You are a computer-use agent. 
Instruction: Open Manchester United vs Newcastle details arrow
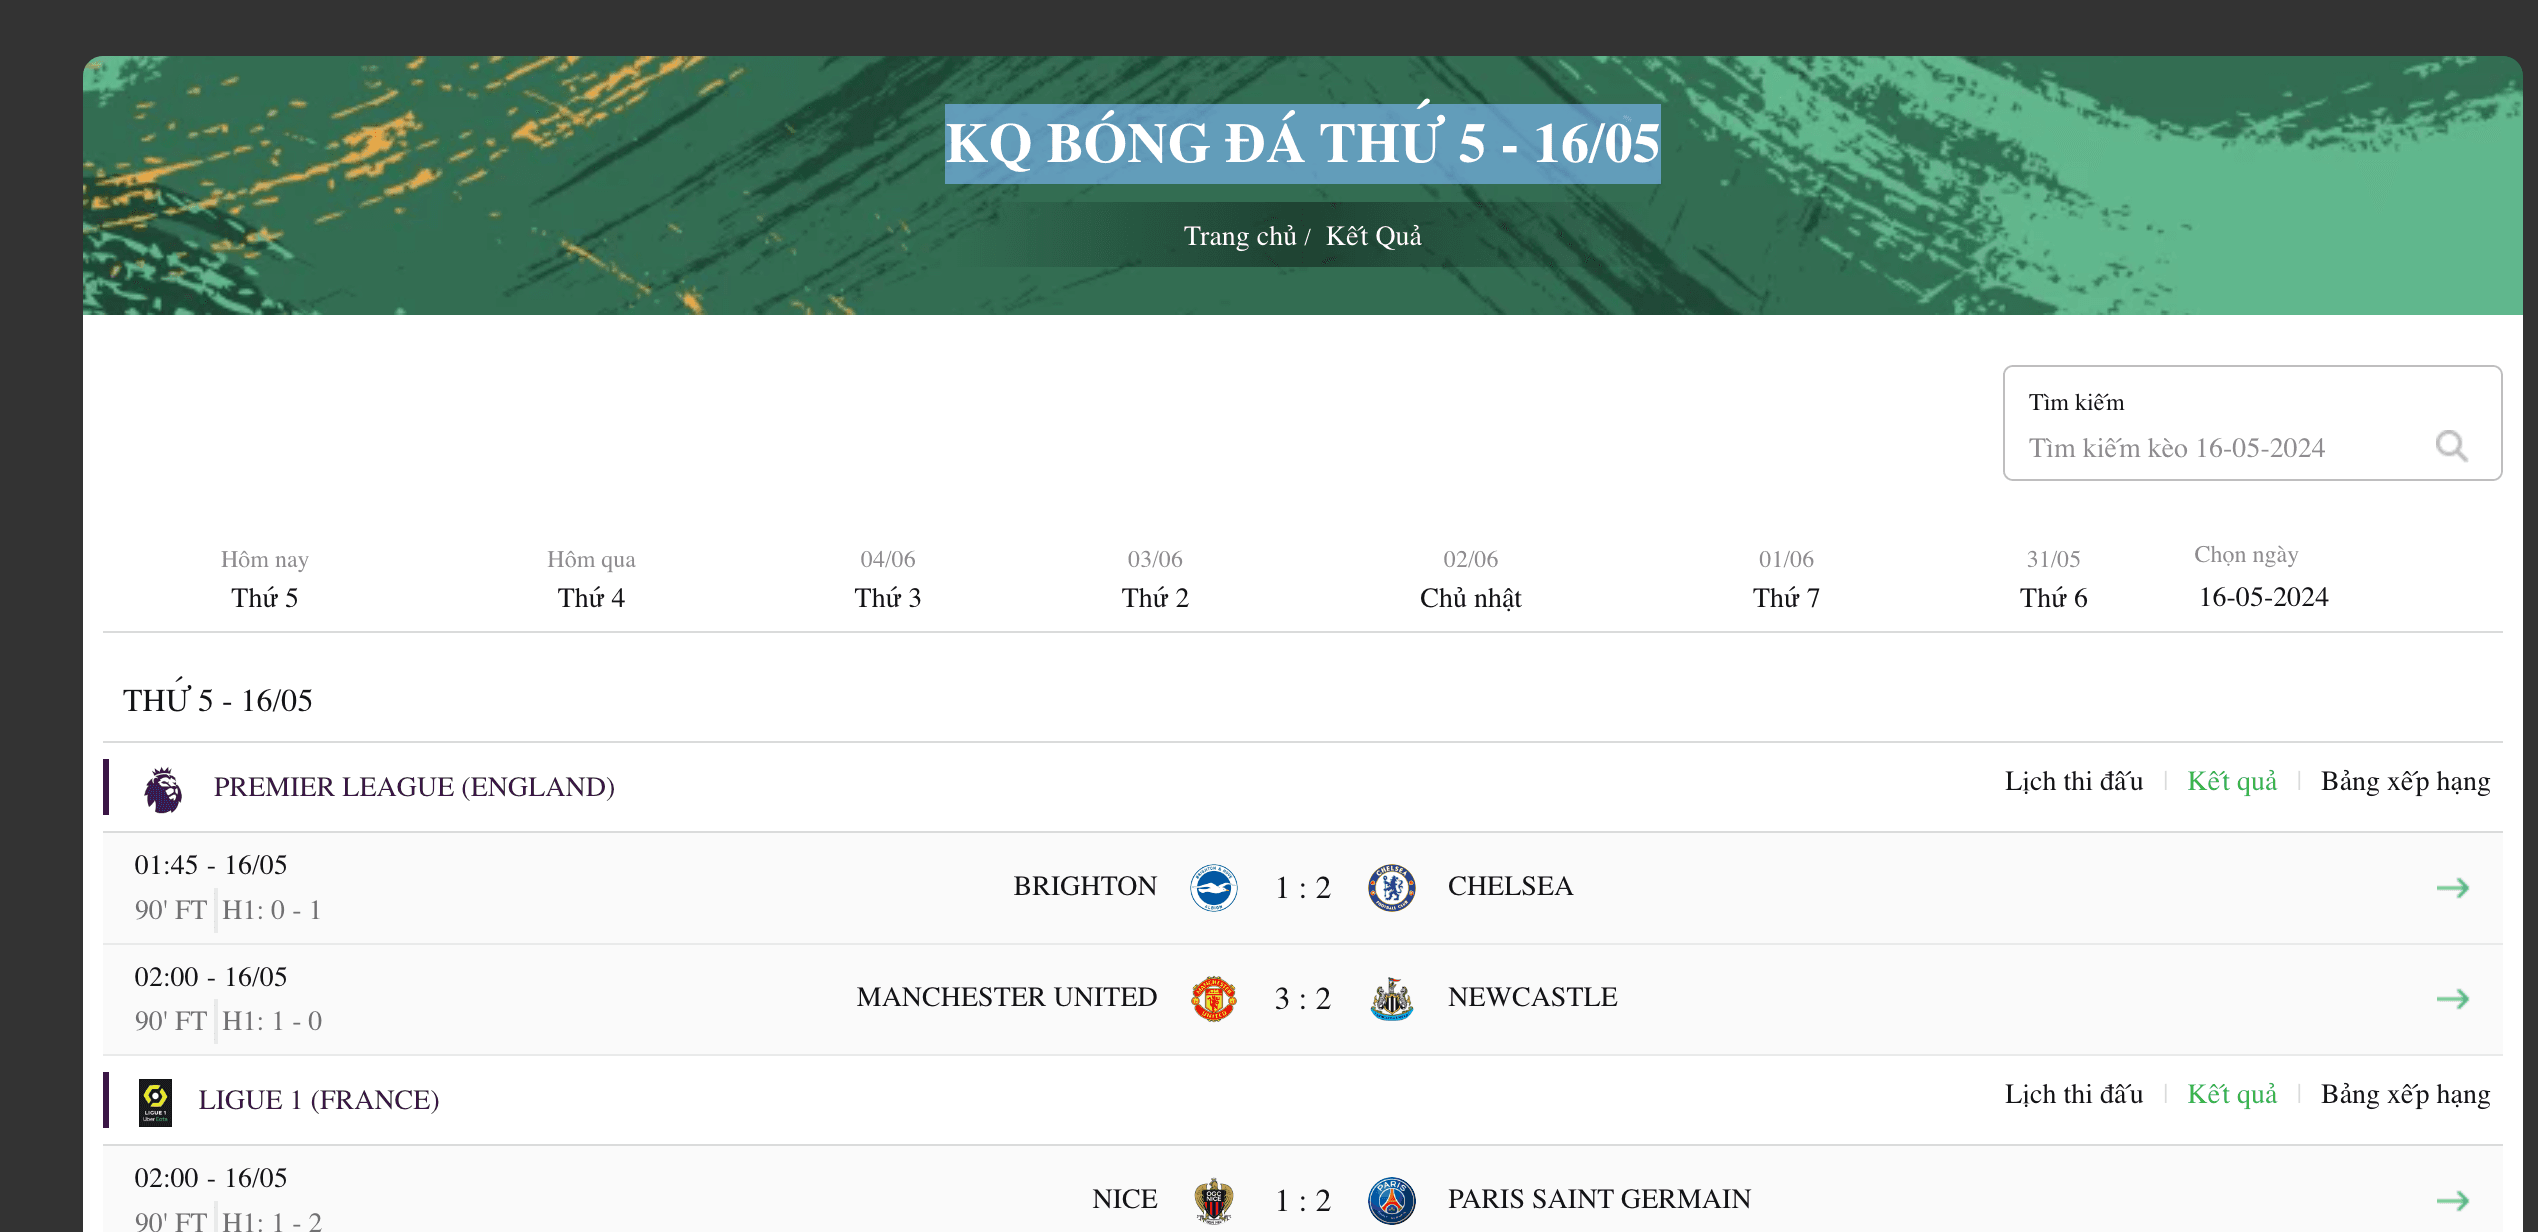click(x=2452, y=998)
